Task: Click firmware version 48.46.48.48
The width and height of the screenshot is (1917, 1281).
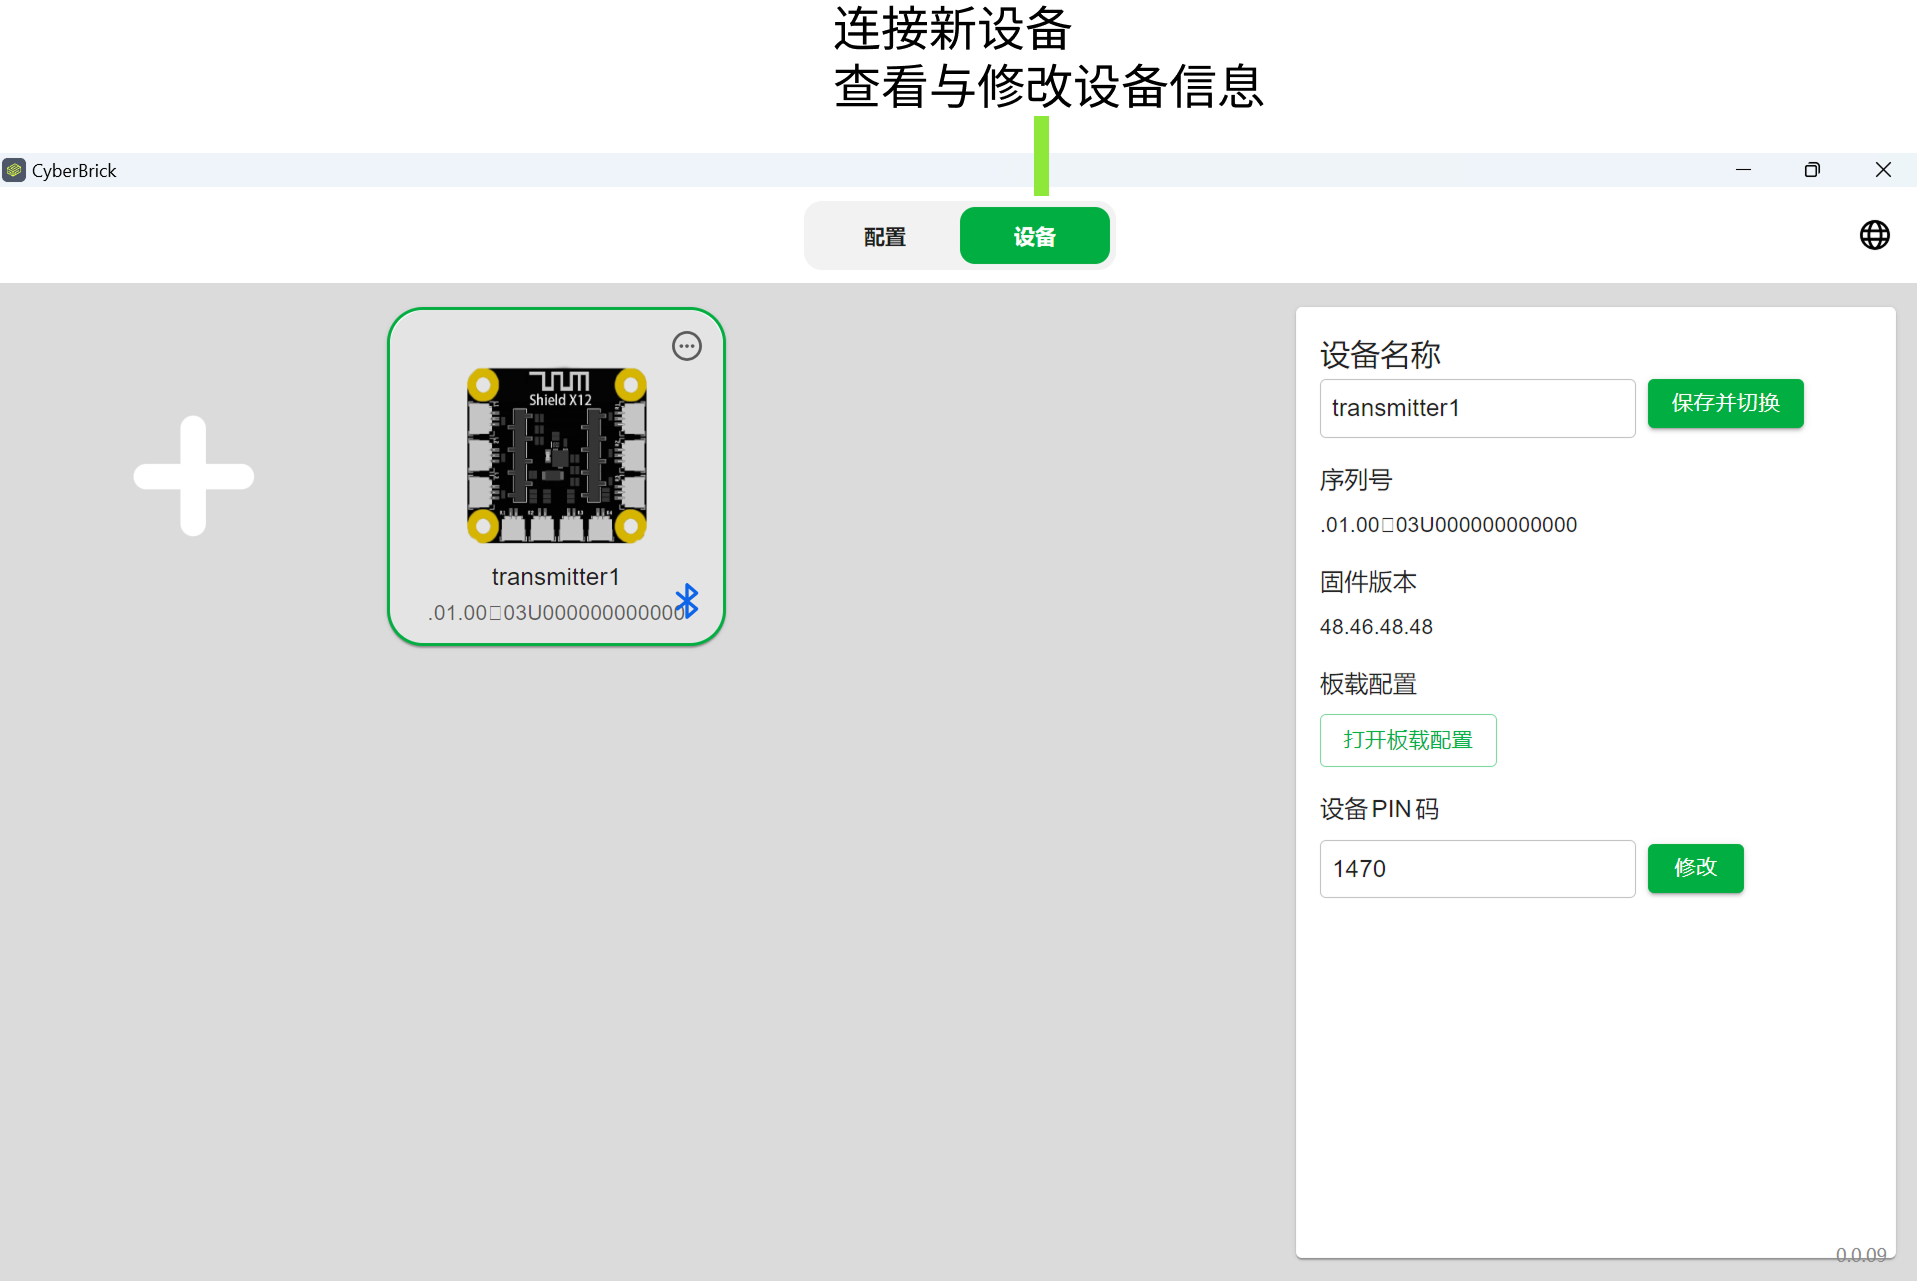Action: [1376, 627]
